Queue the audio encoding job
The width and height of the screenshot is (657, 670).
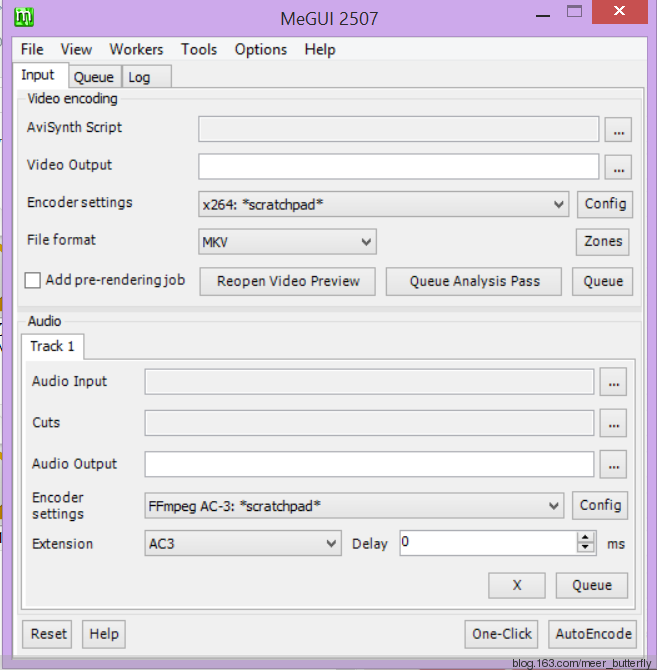[592, 585]
